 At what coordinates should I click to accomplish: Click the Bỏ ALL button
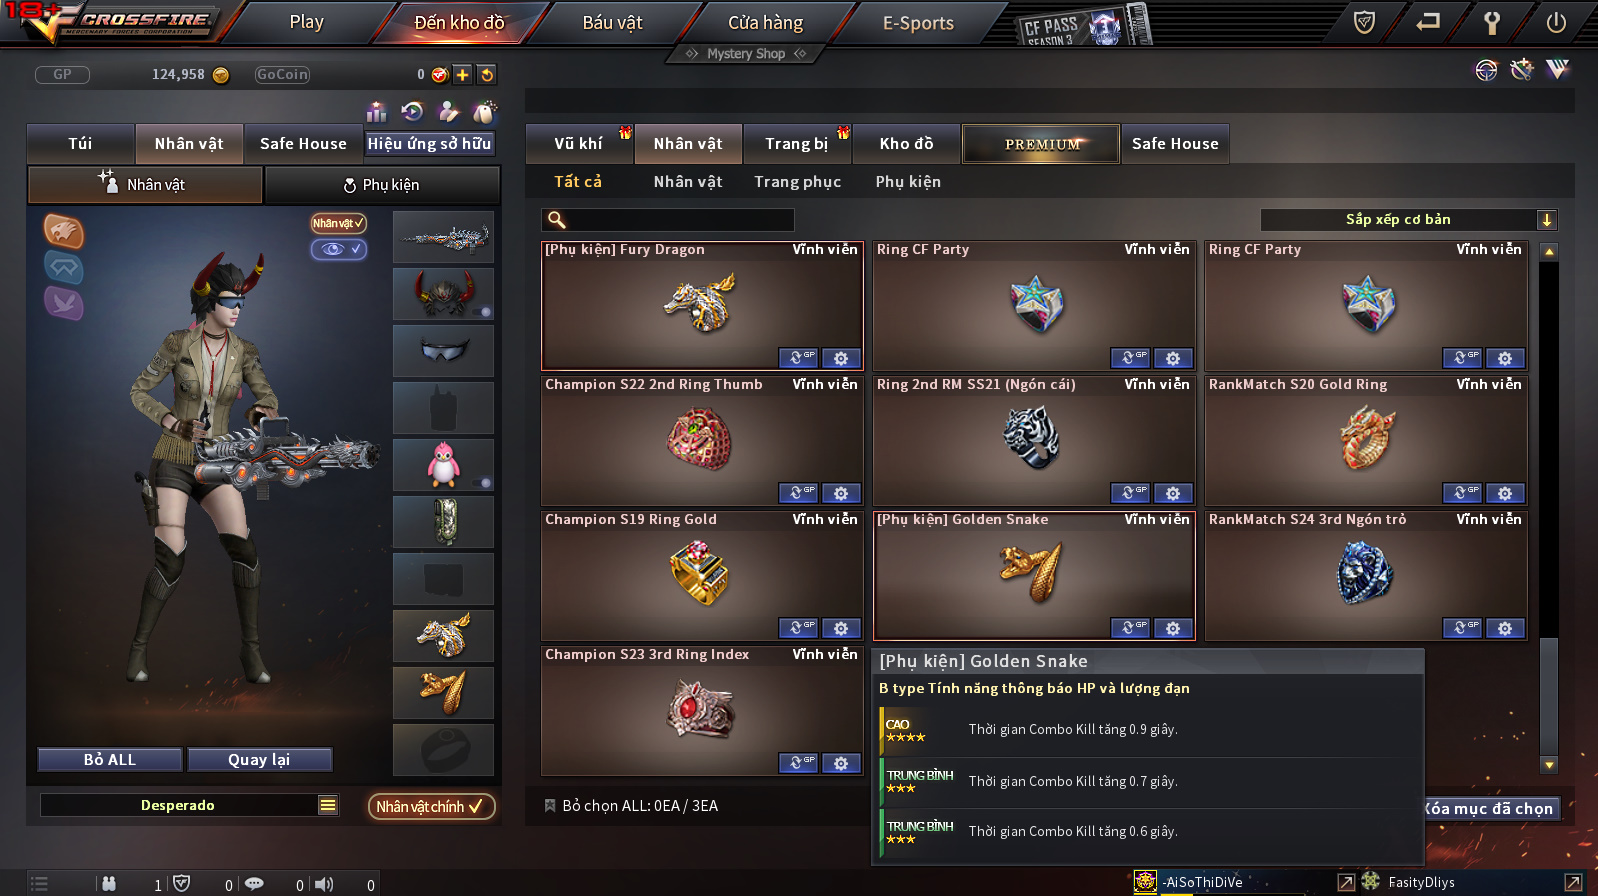point(110,760)
